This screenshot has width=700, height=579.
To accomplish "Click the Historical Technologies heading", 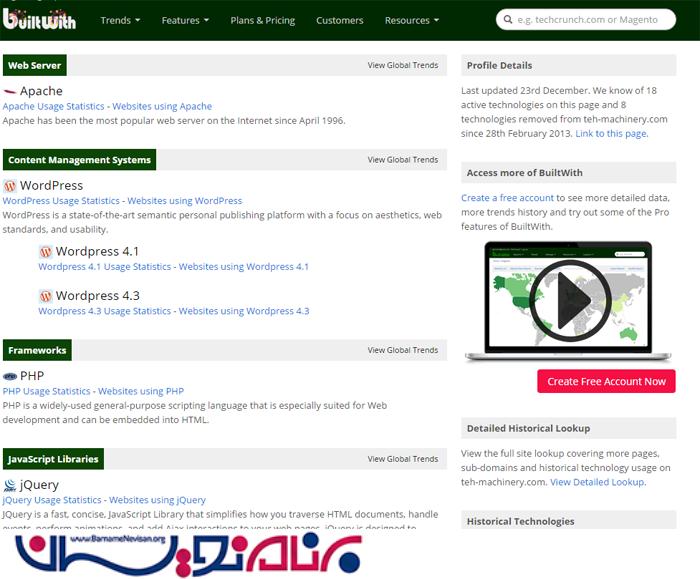I will (521, 521).
